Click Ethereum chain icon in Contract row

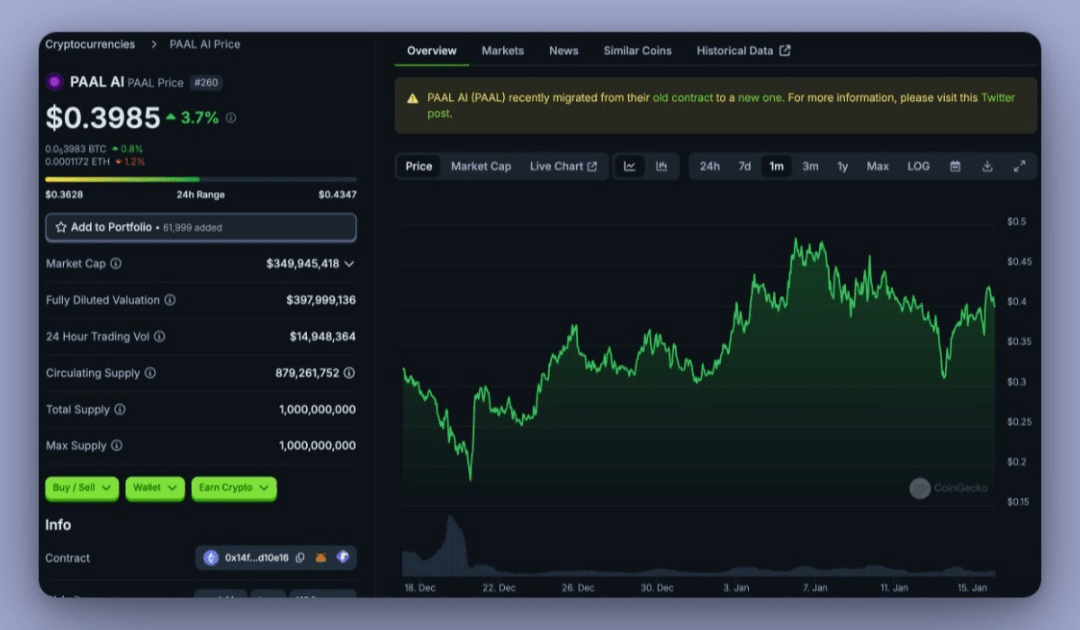click(x=211, y=558)
